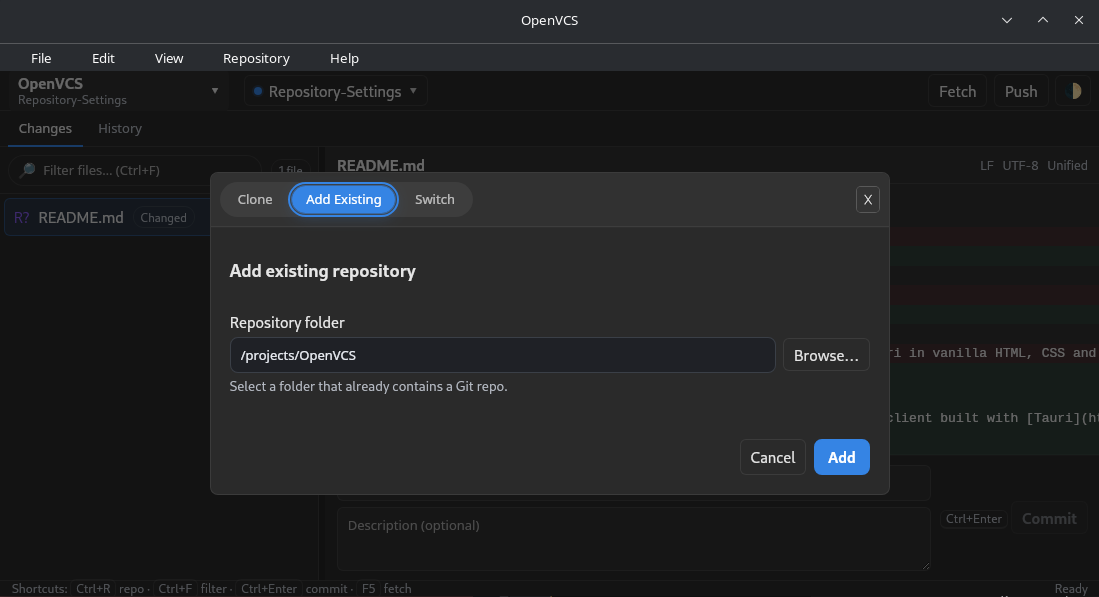Image resolution: width=1099 pixels, height=597 pixels.
Task: Click the Description (optional) text area
Action: 633,538
